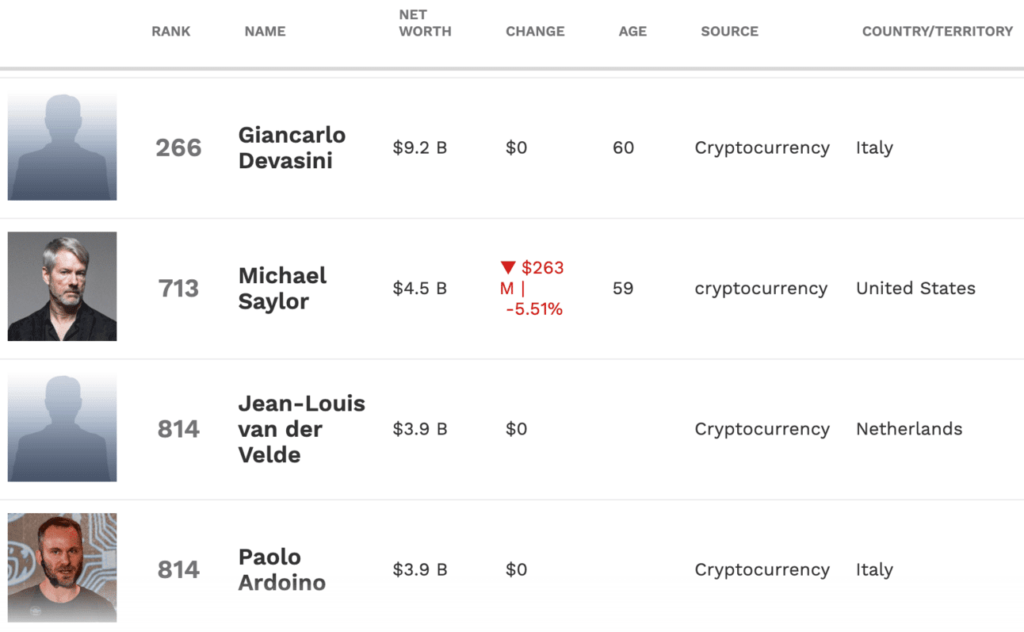
Task: Click the COUNTRY/TERRITORY column header
Action: pos(937,31)
